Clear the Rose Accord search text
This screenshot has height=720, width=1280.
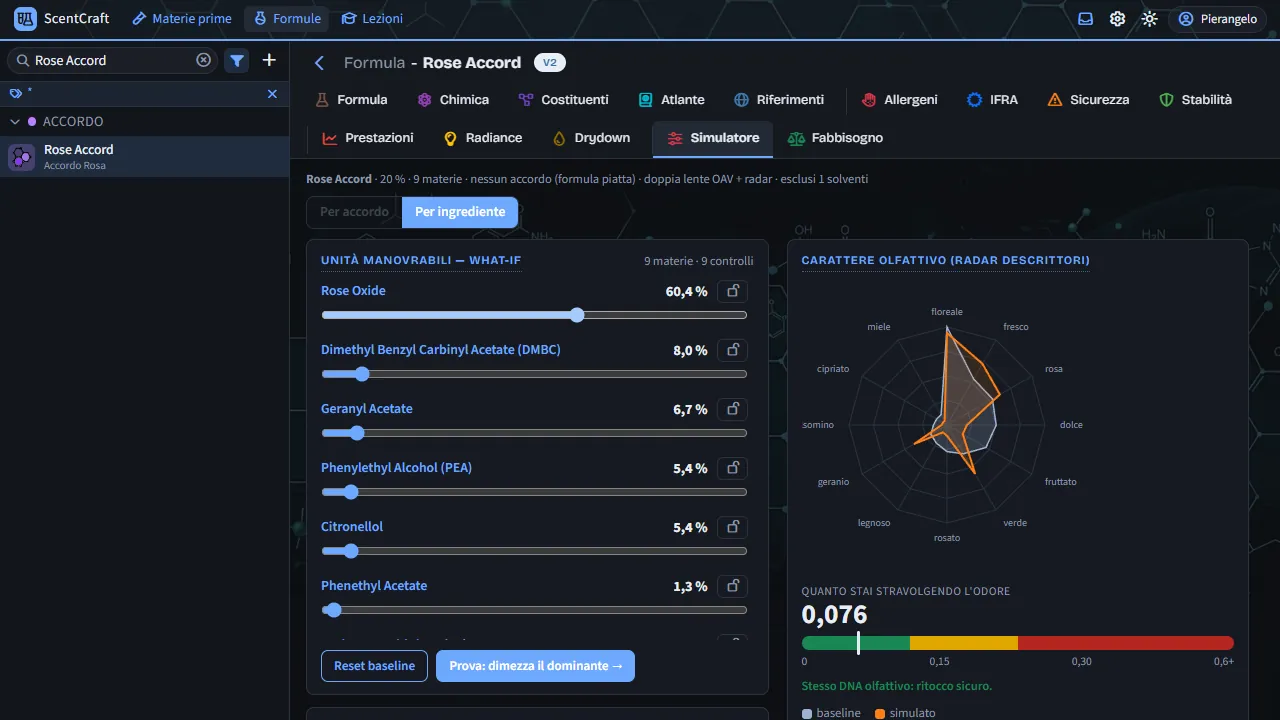click(x=204, y=60)
